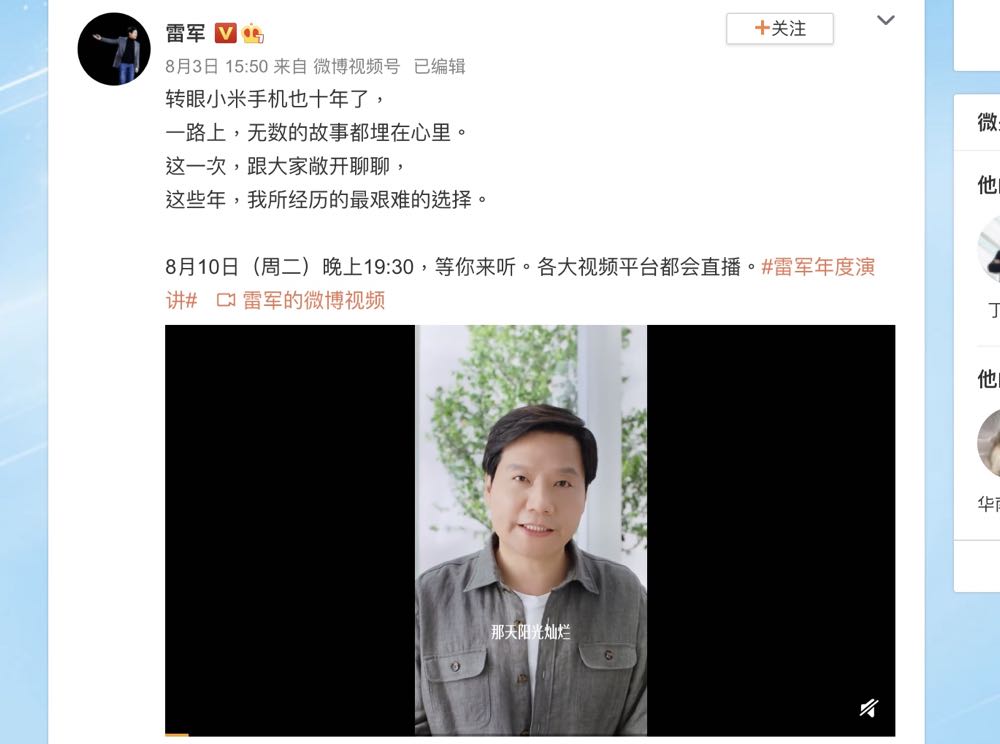Click the first avatar in right sidebar

pos(989,249)
